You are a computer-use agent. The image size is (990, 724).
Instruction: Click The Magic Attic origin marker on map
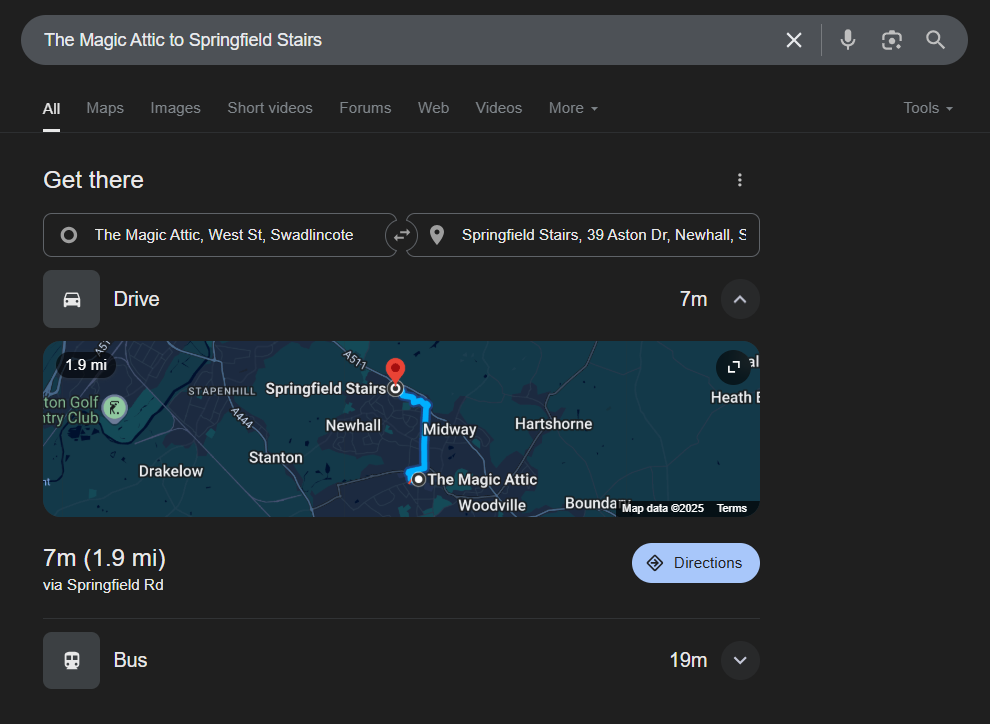pos(418,479)
